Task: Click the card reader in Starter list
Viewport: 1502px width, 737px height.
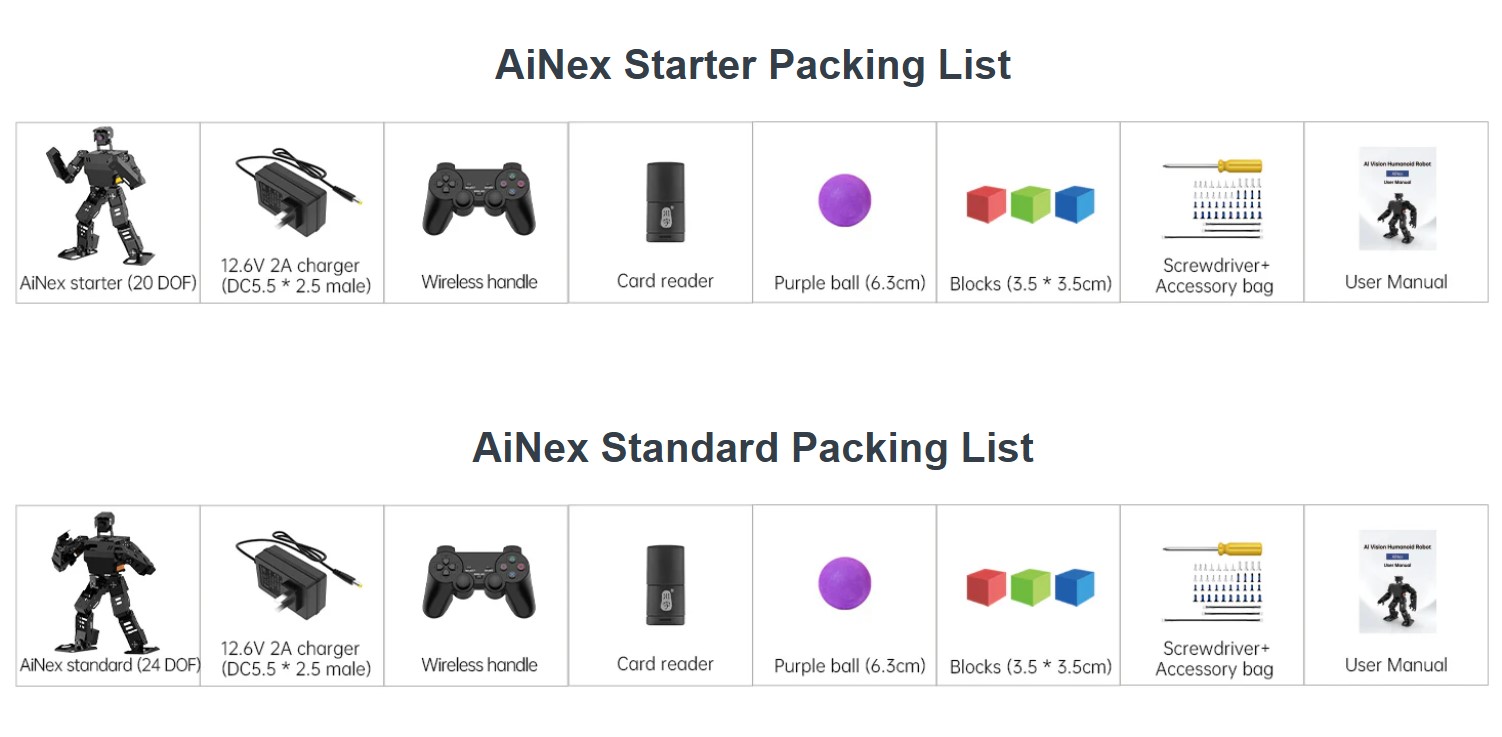Action: [665, 202]
